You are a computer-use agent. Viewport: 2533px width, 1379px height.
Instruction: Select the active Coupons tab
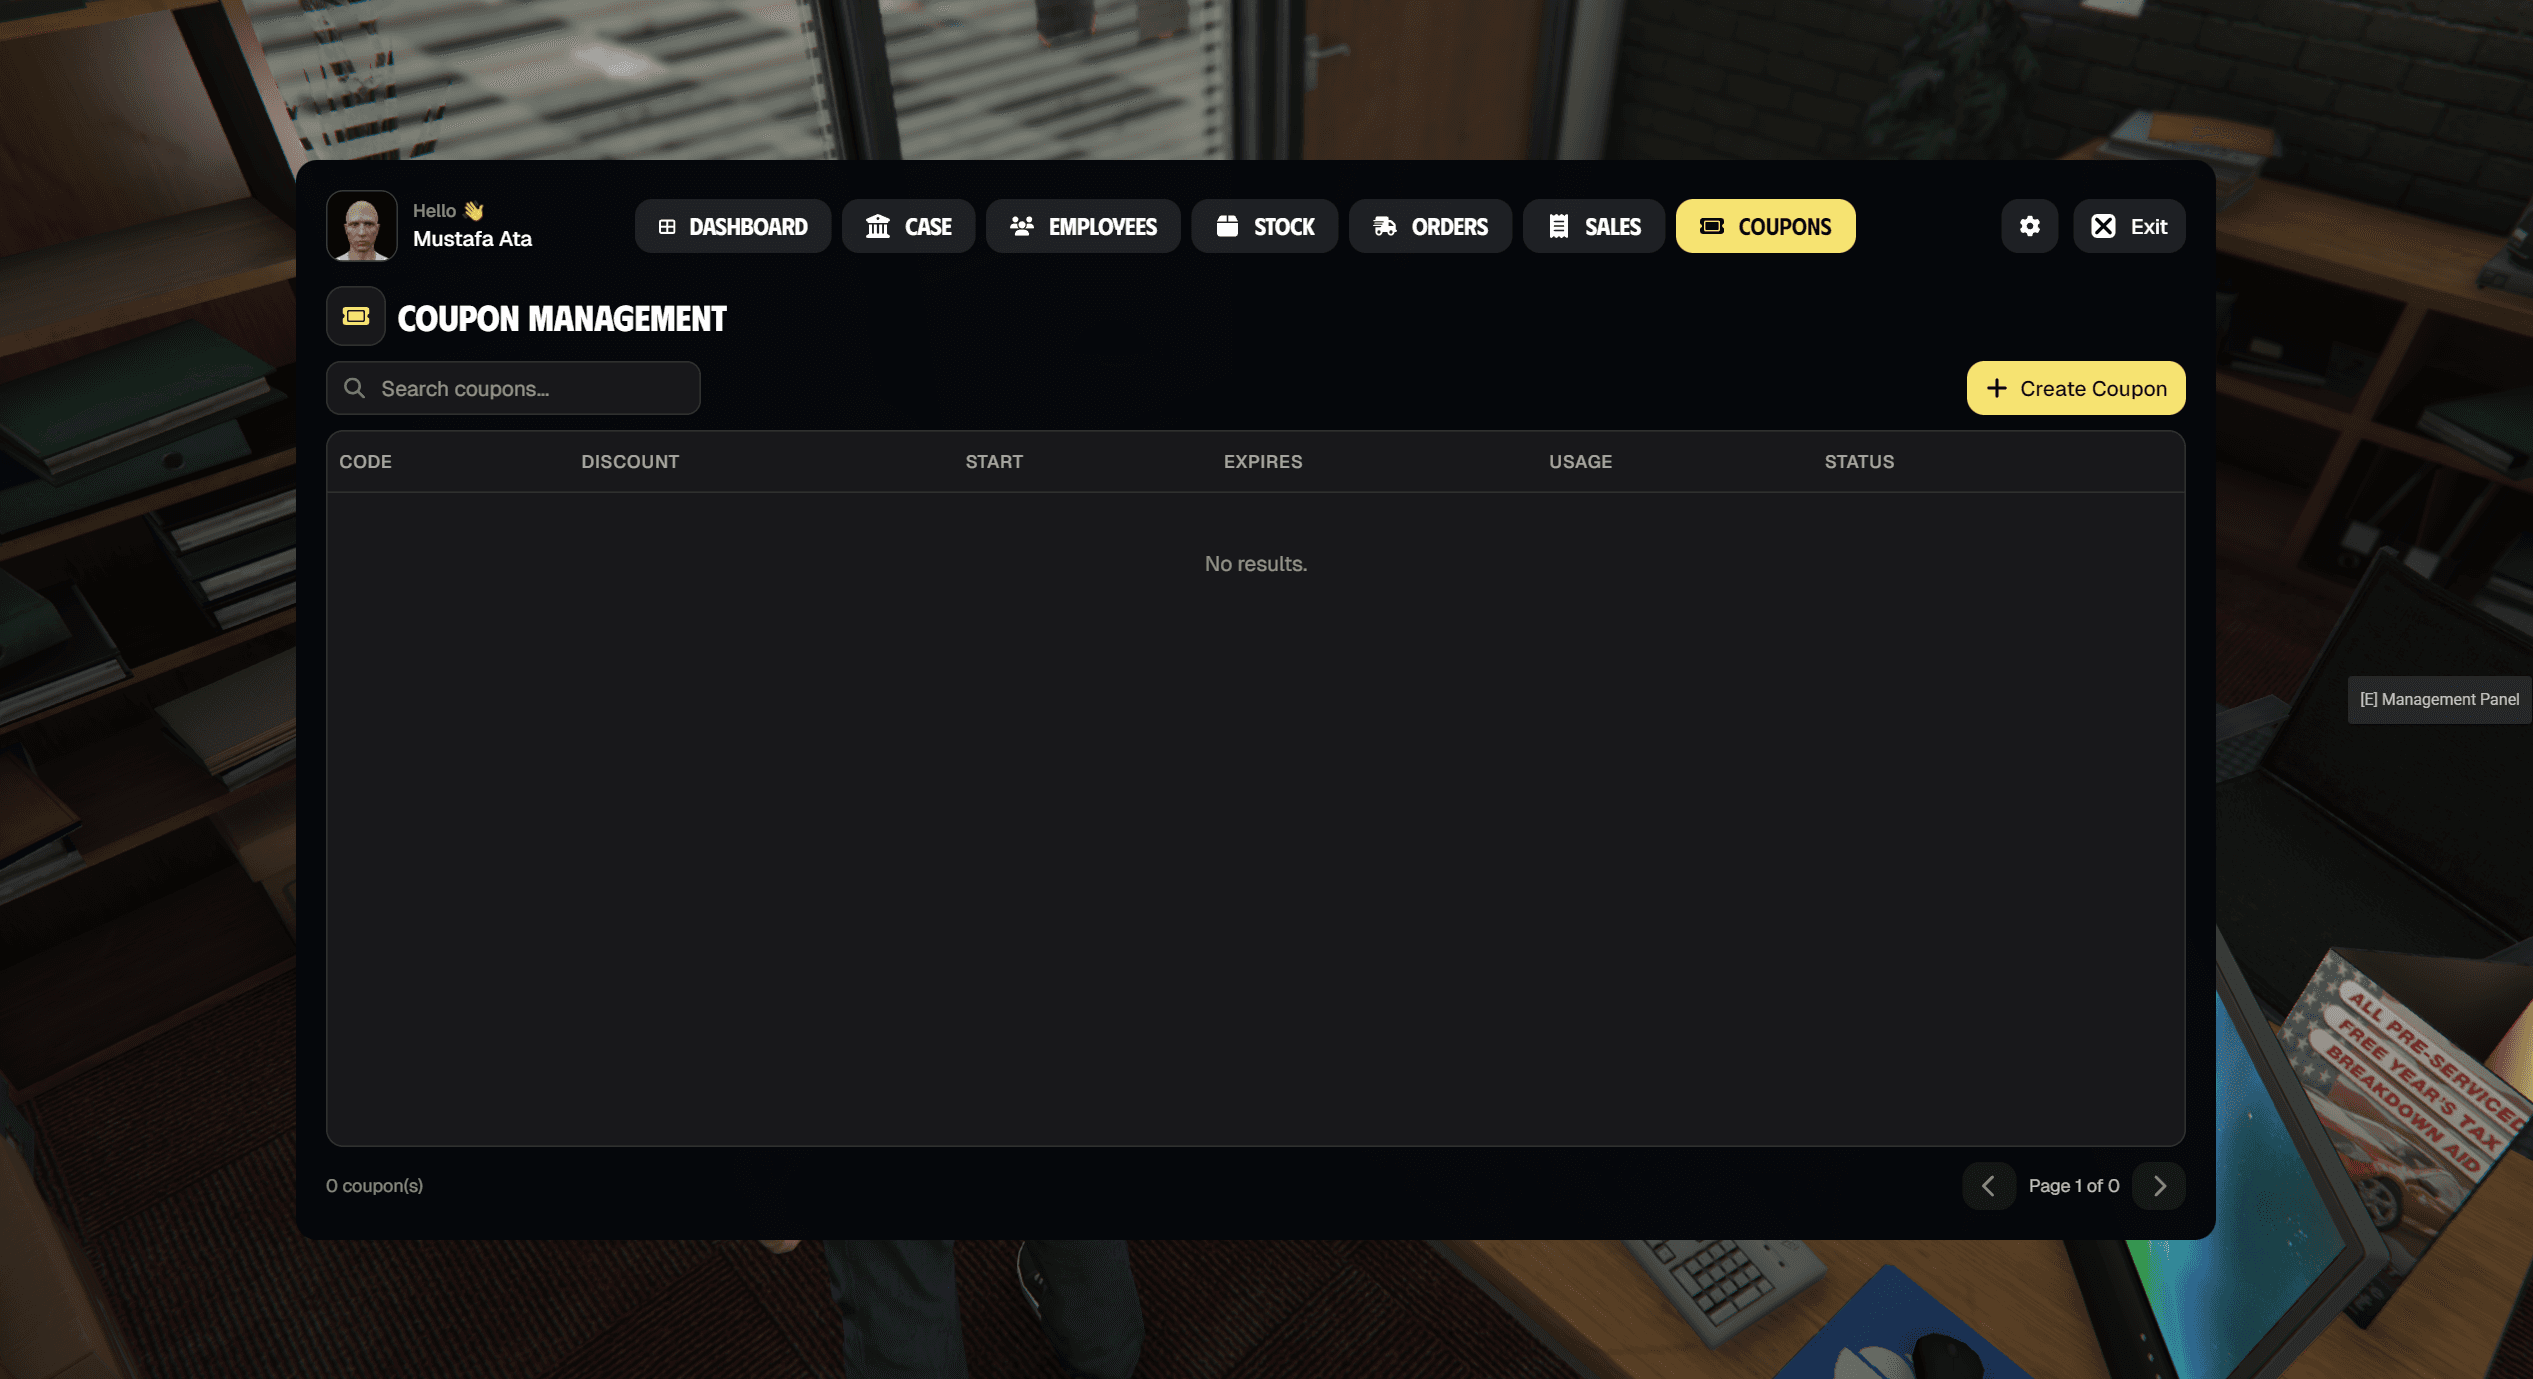pyautogui.click(x=1765, y=226)
